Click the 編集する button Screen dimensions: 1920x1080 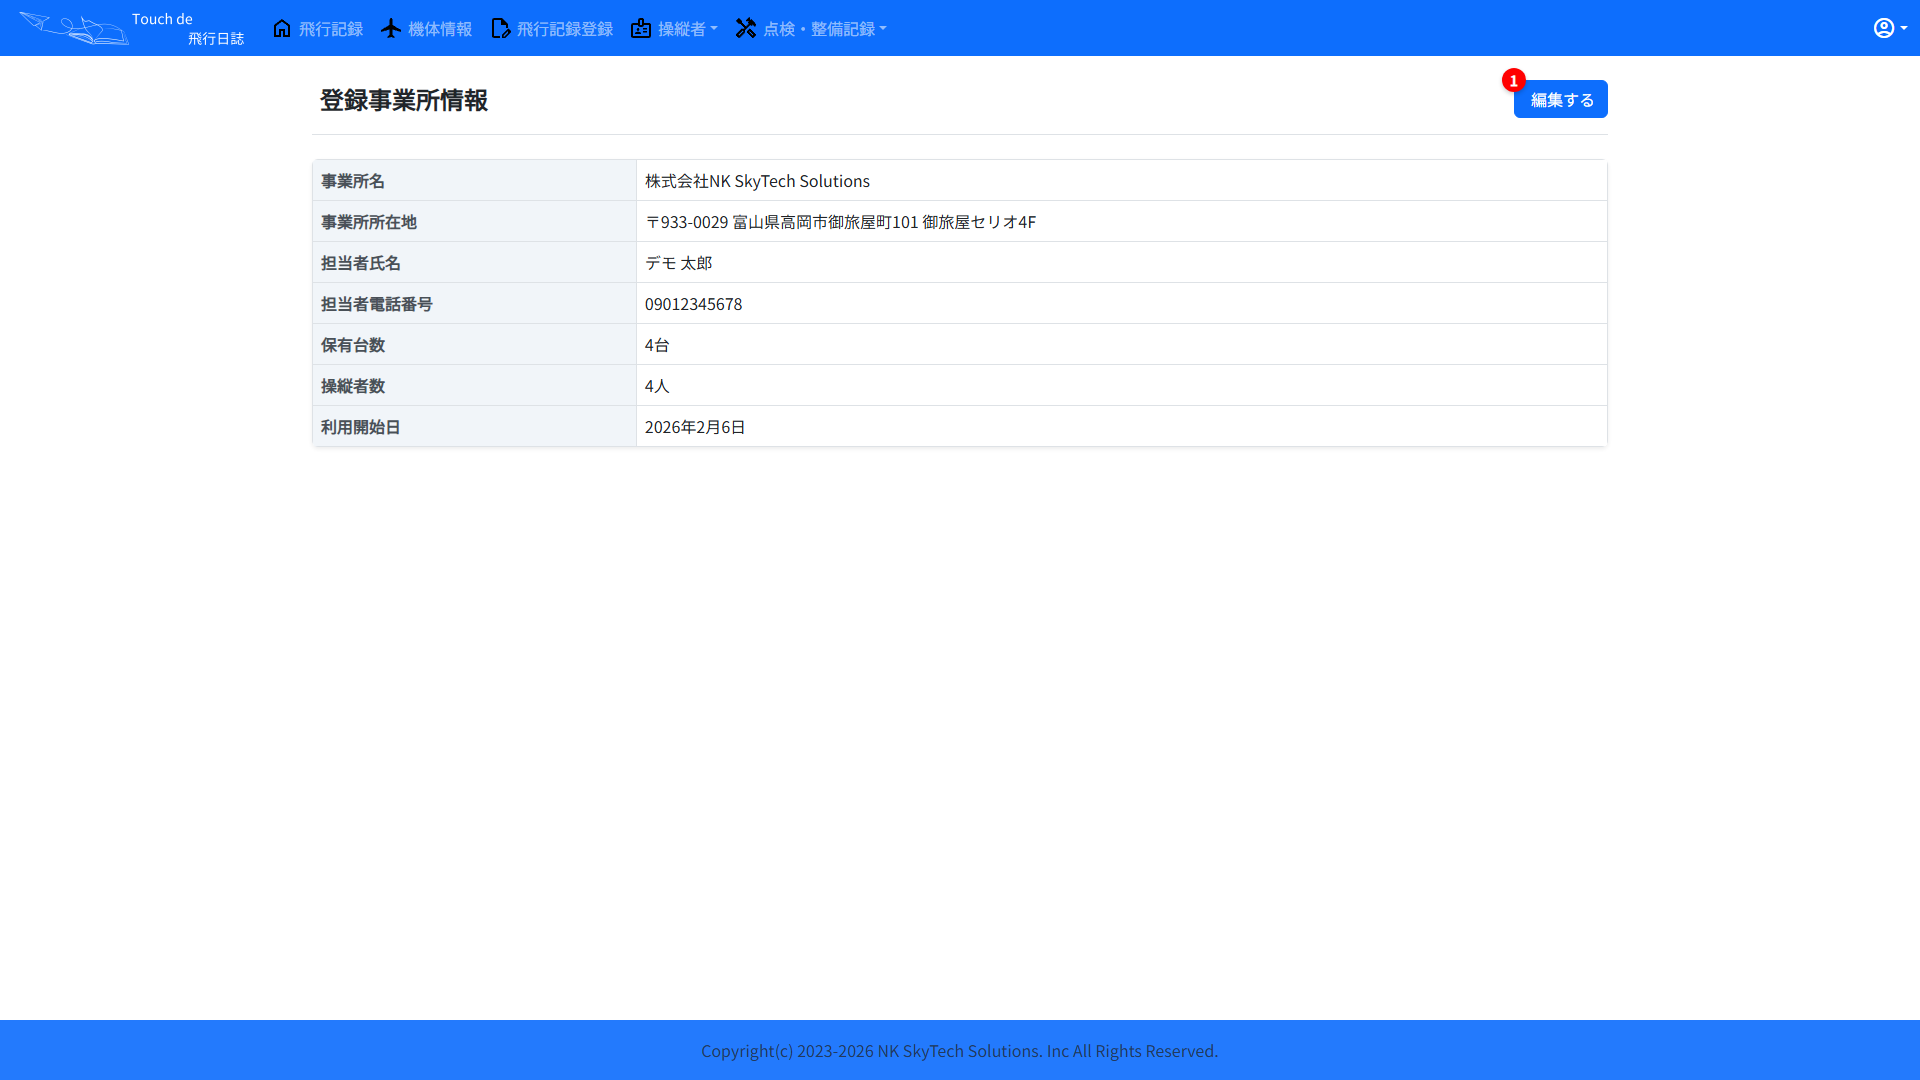click(x=1560, y=99)
